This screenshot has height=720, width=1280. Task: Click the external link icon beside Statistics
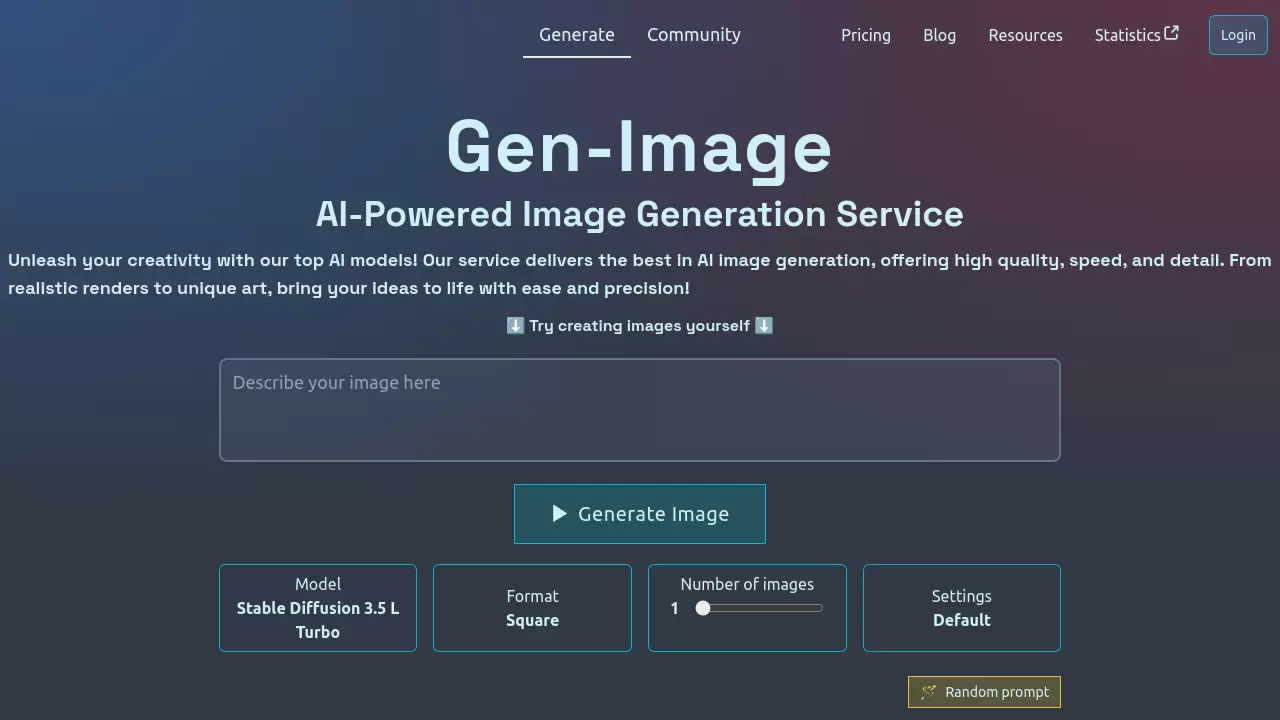pyautogui.click(x=1172, y=33)
